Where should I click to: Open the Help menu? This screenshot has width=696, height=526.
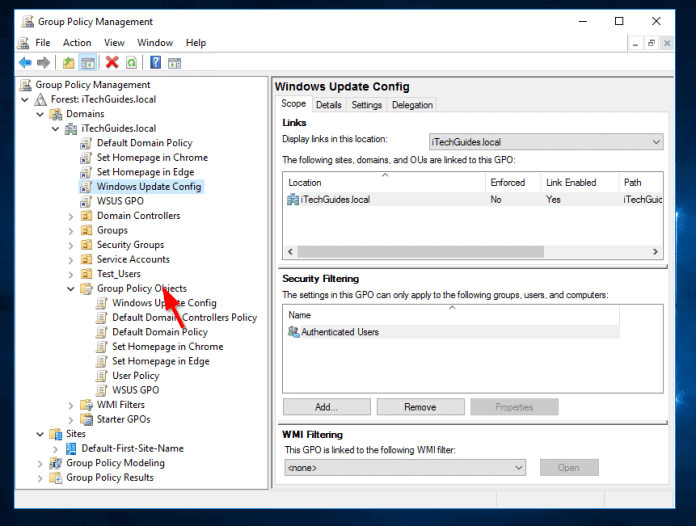tap(196, 43)
